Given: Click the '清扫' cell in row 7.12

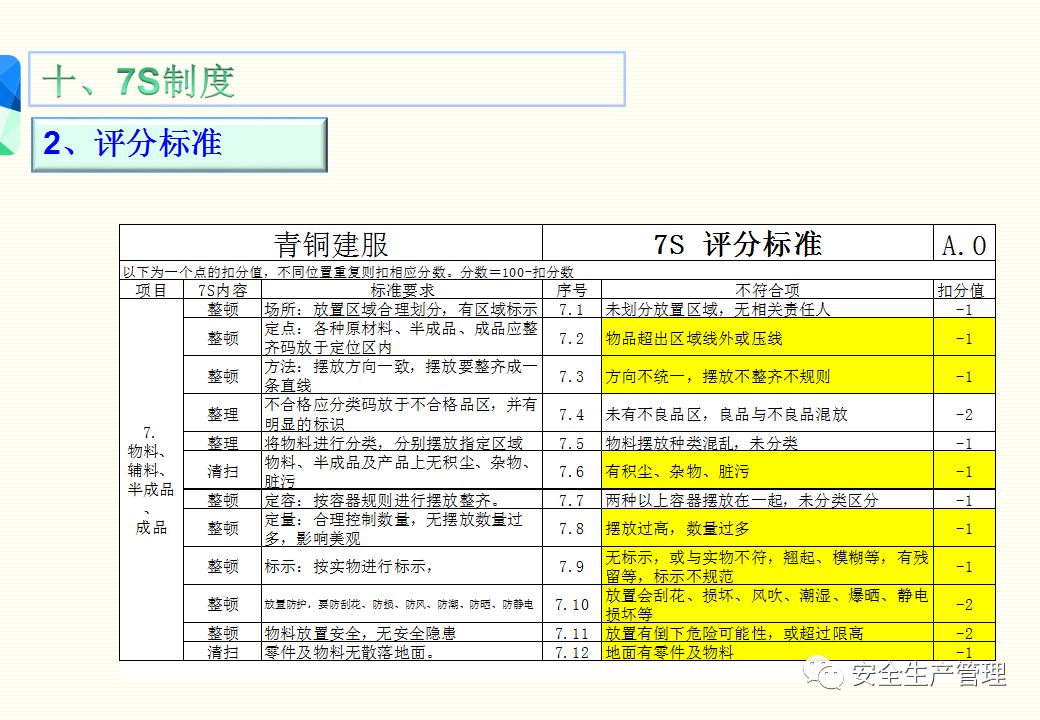Looking at the screenshot, I should coord(222,652).
